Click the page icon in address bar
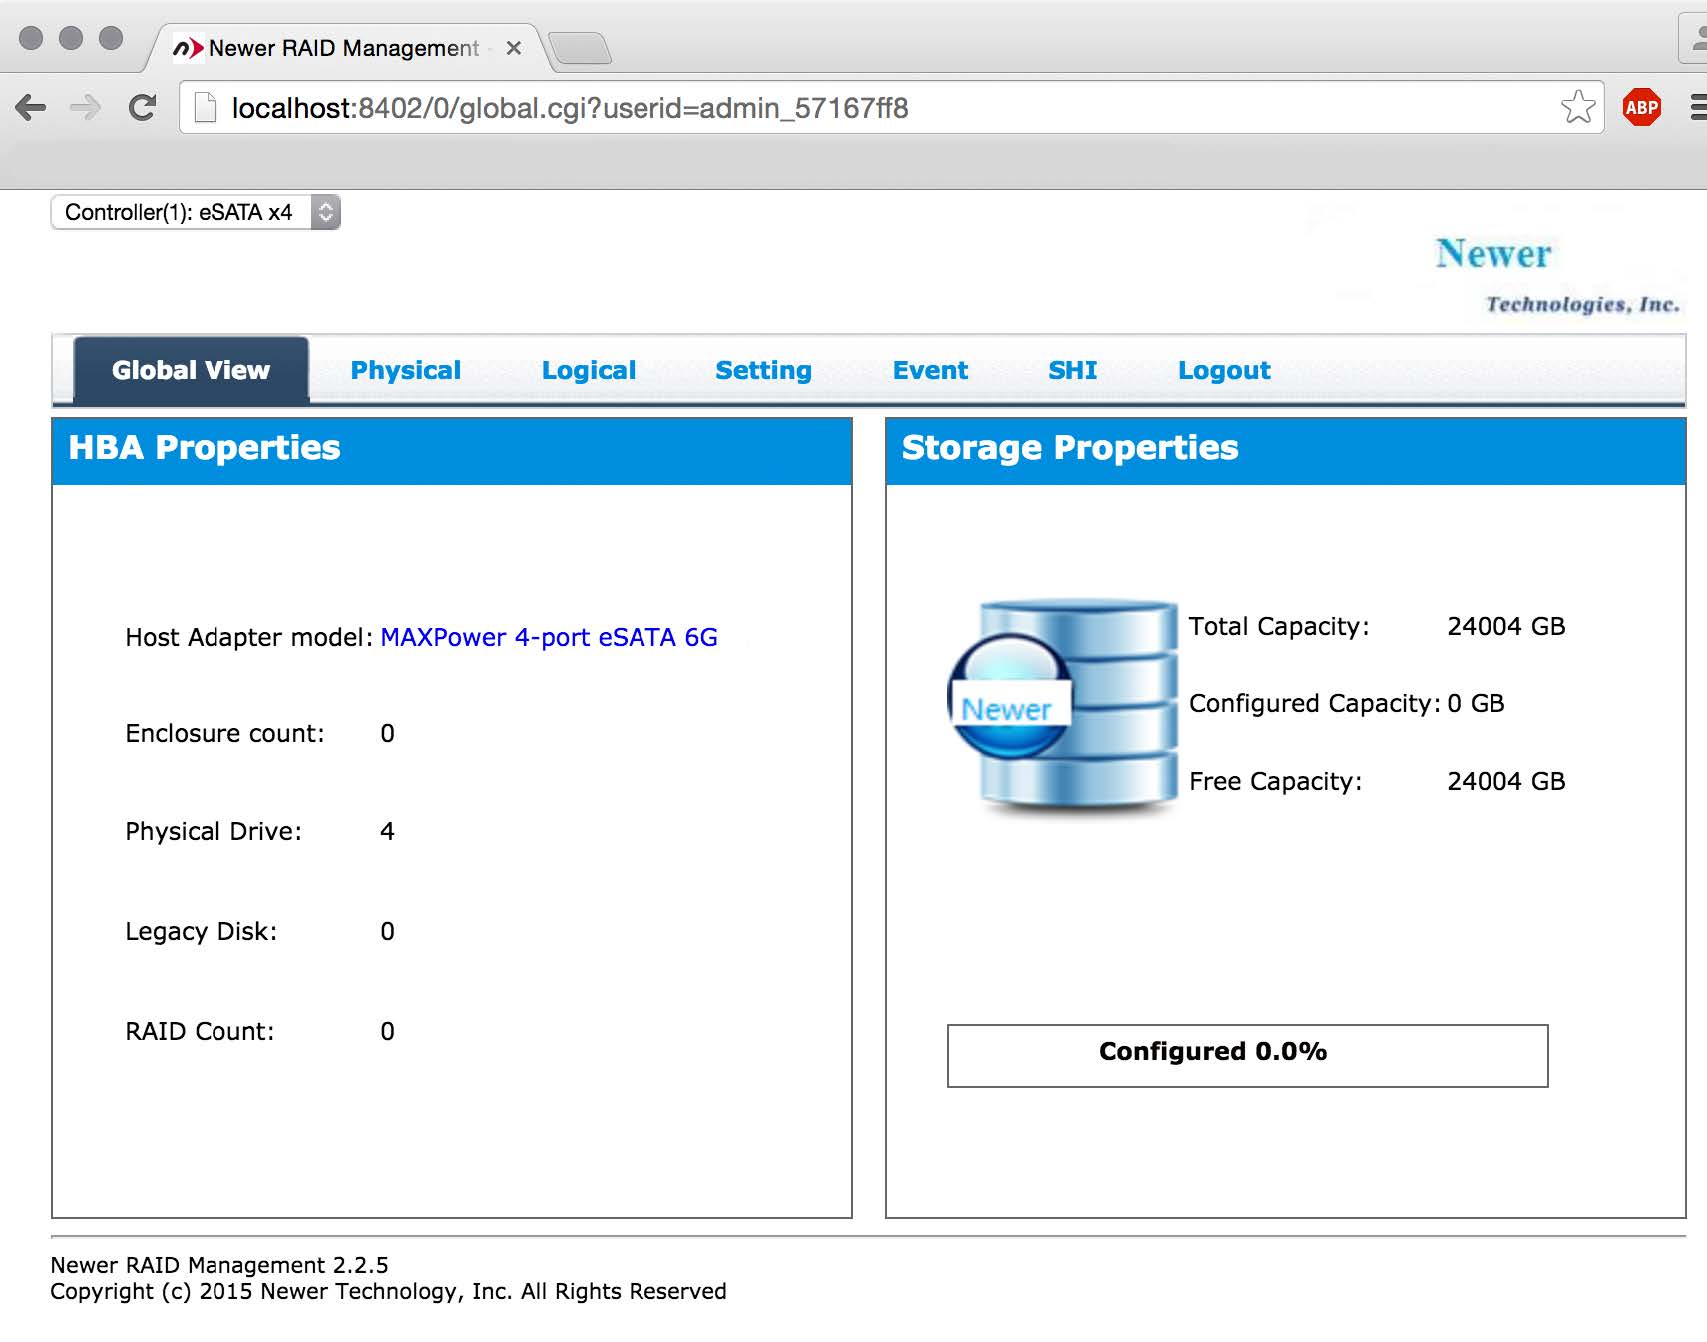The height and width of the screenshot is (1342, 1707). (205, 106)
